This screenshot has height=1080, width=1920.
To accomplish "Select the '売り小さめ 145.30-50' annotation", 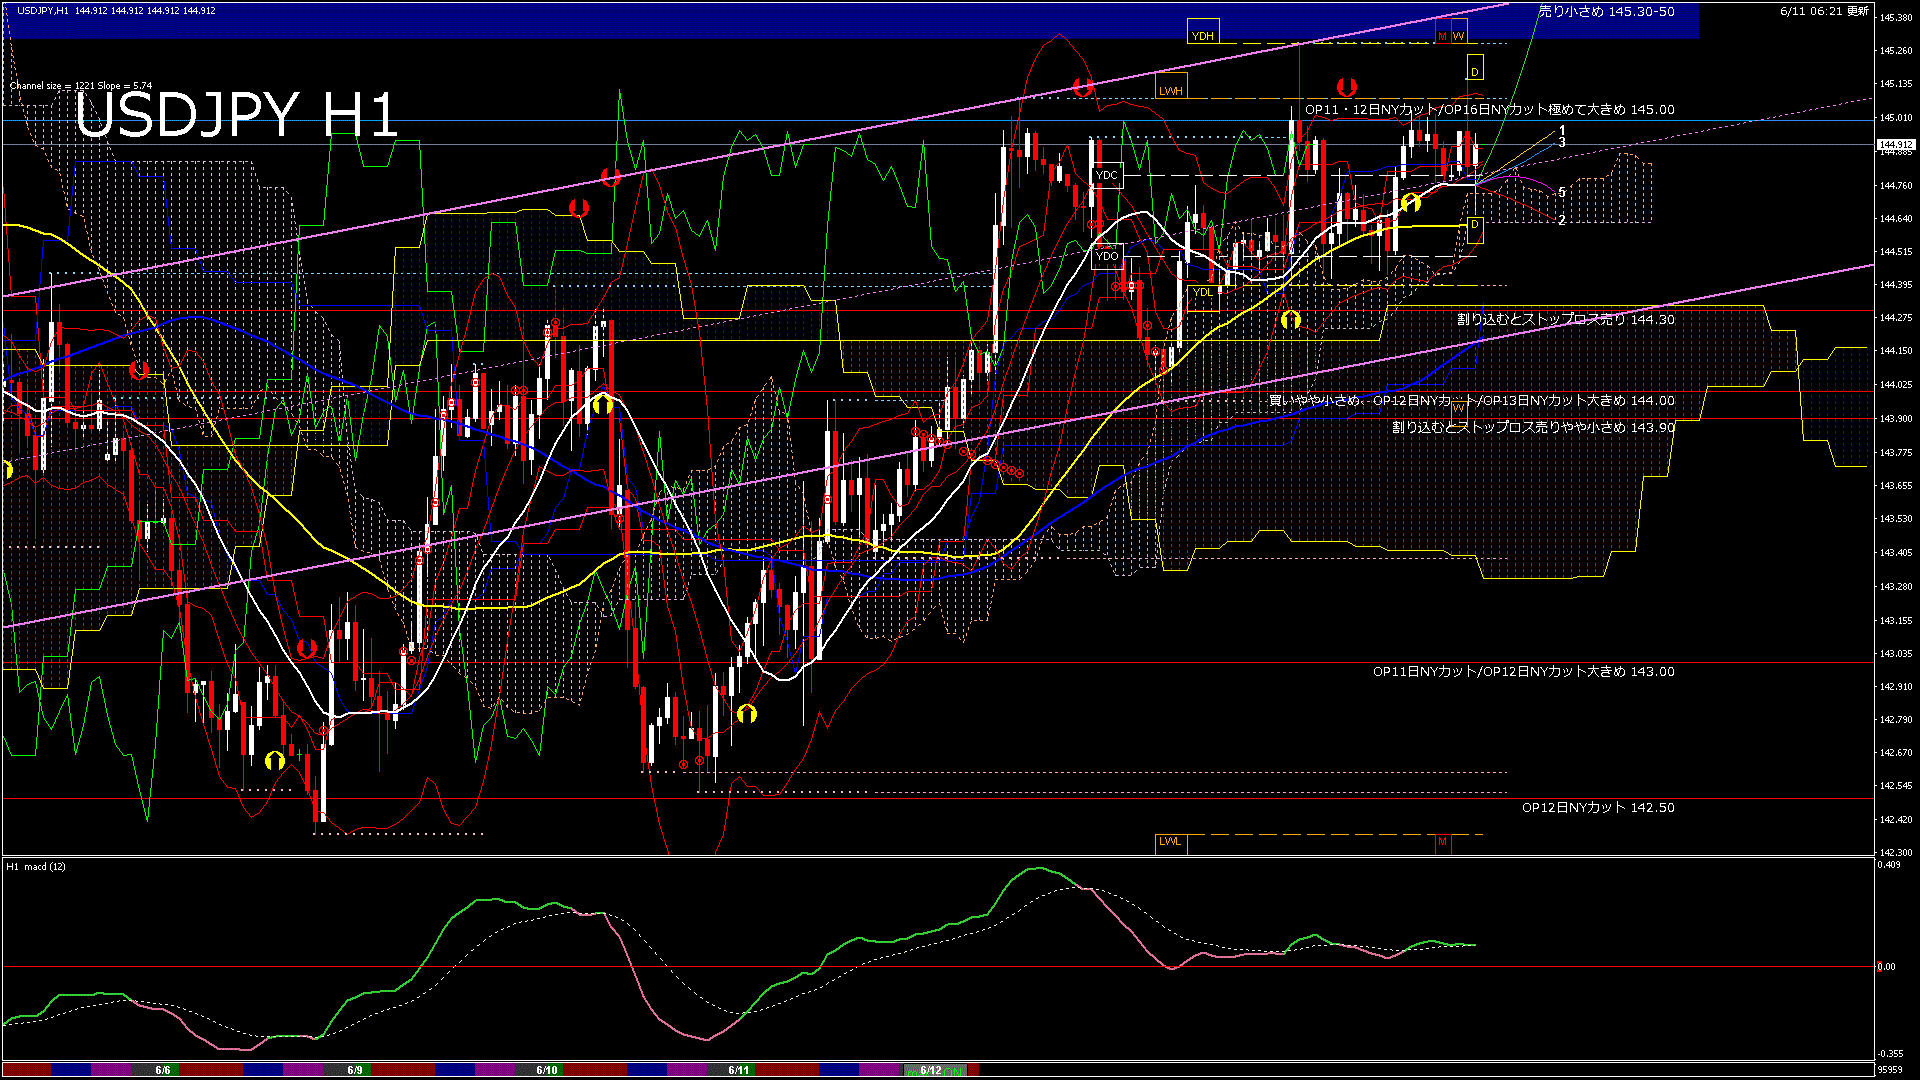I will pos(1606,12).
